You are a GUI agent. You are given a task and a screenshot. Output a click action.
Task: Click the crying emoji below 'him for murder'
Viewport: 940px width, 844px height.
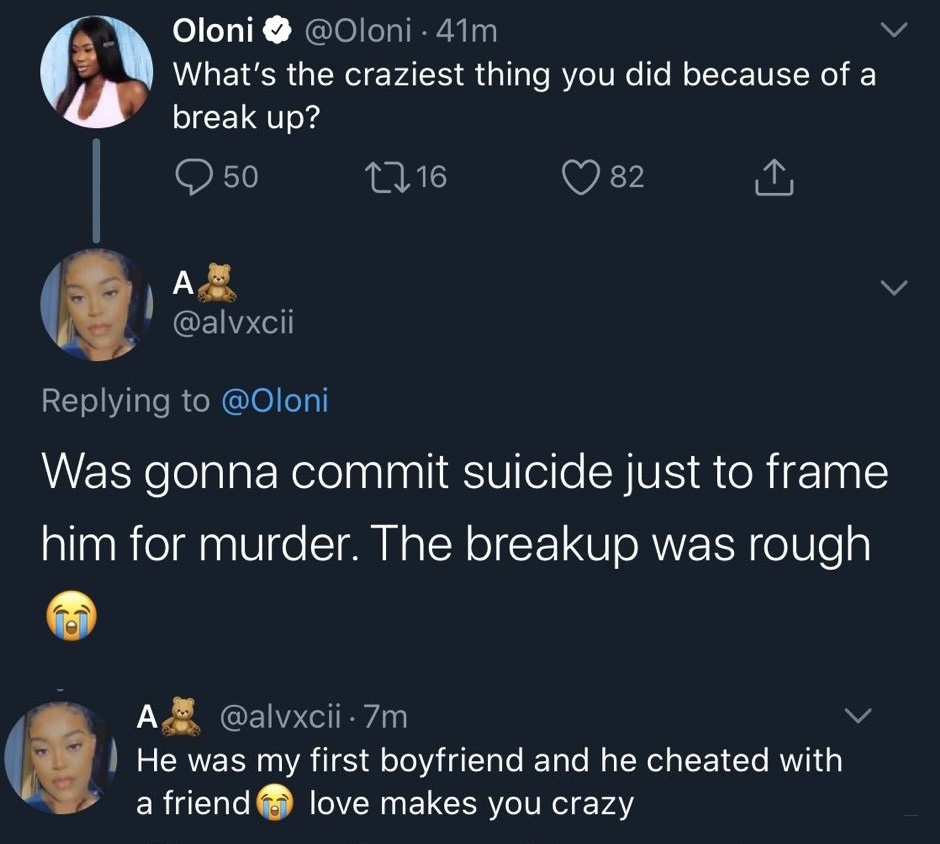click(x=69, y=612)
